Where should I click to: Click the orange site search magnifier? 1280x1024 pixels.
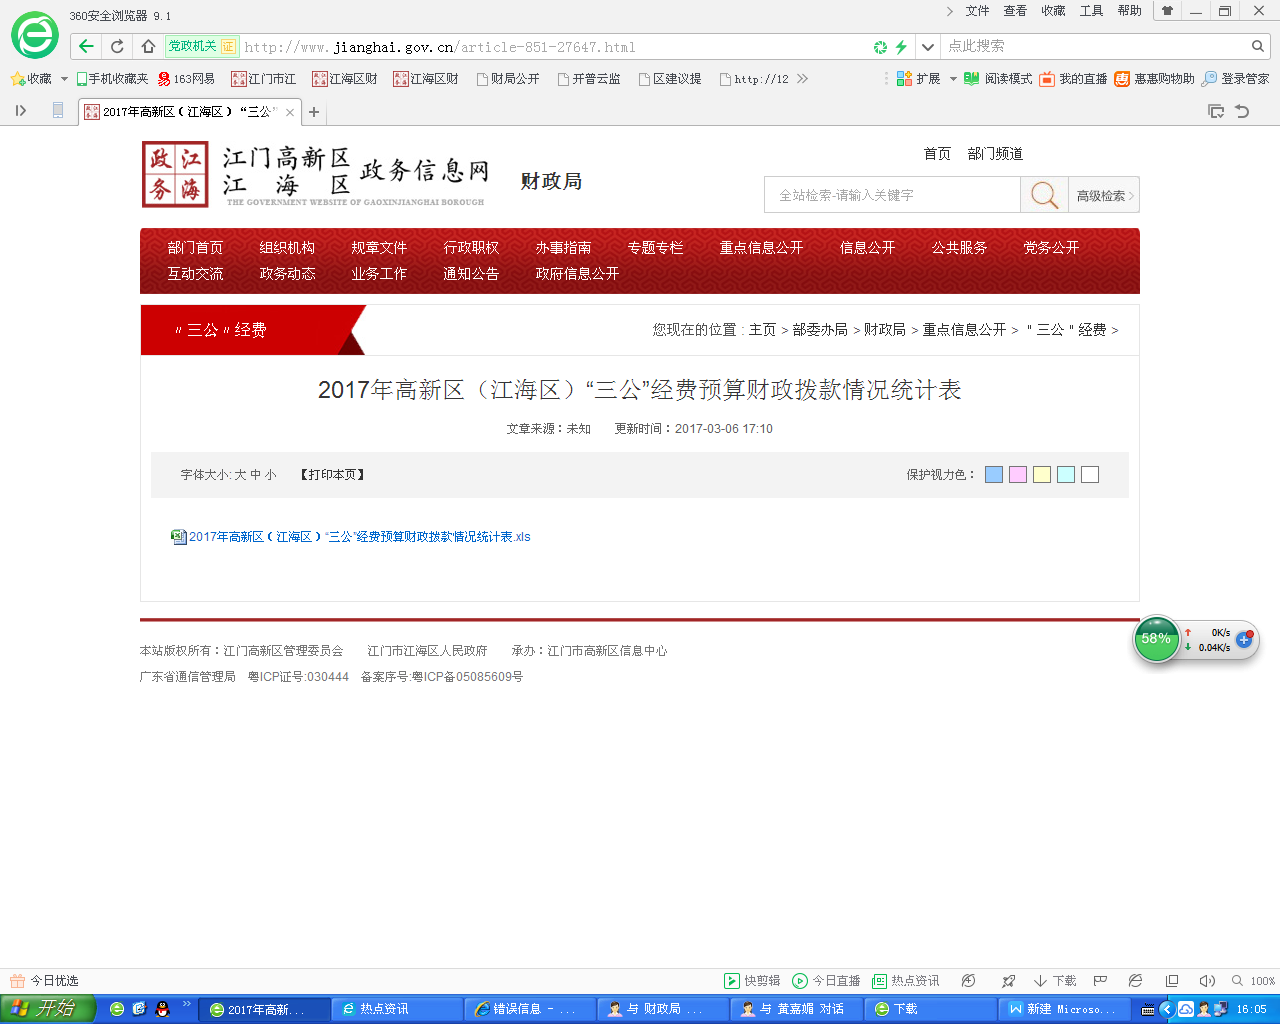point(1044,195)
